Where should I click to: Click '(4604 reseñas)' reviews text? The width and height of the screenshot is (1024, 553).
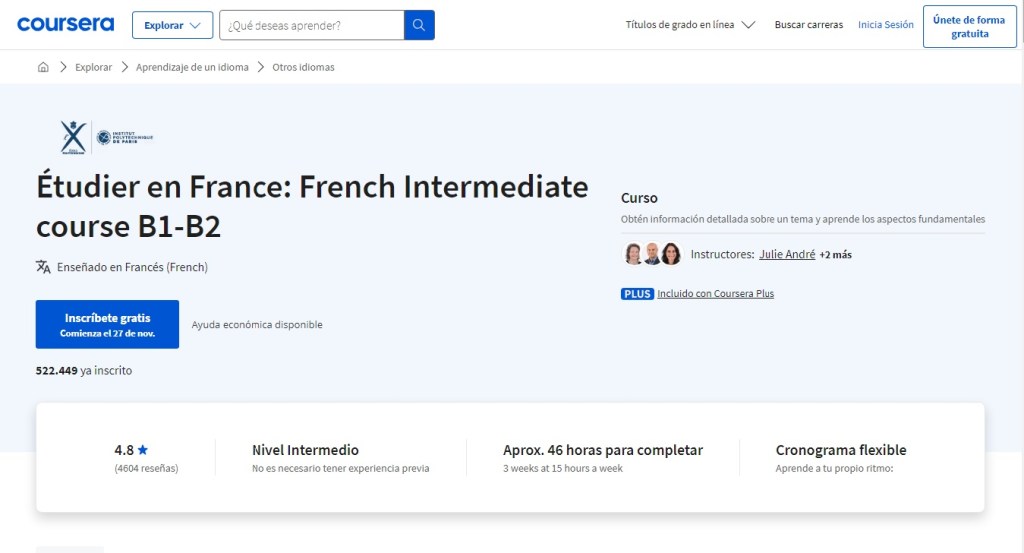point(146,468)
